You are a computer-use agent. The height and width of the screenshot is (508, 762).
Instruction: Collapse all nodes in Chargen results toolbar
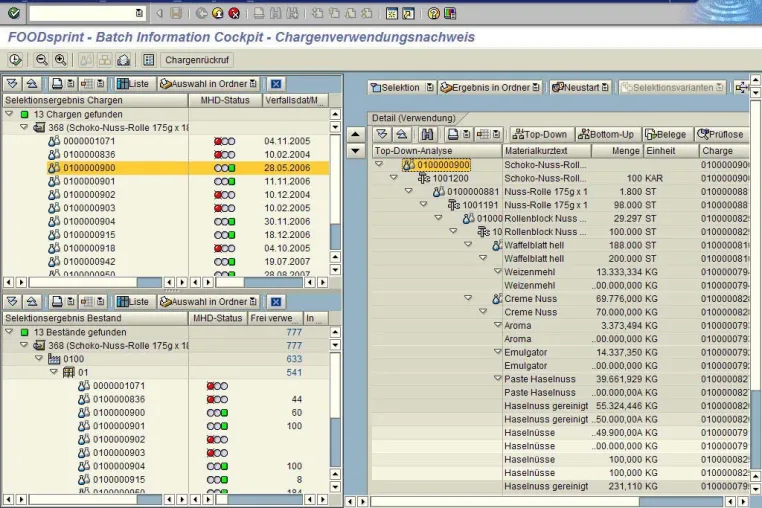coord(32,84)
